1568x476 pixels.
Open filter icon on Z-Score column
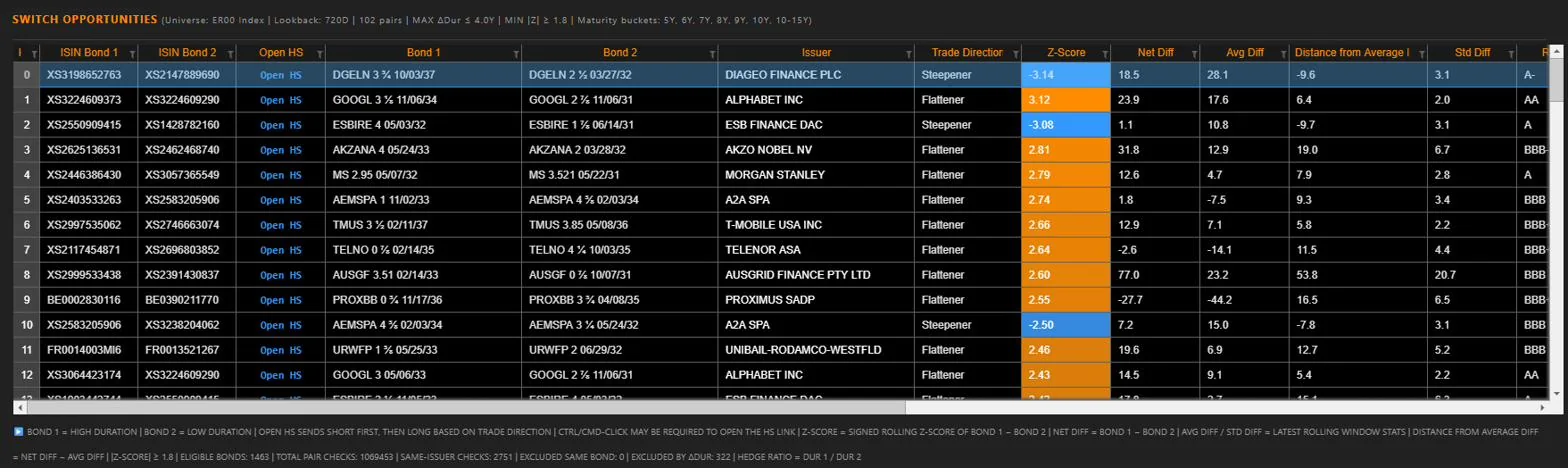click(1104, 53)
